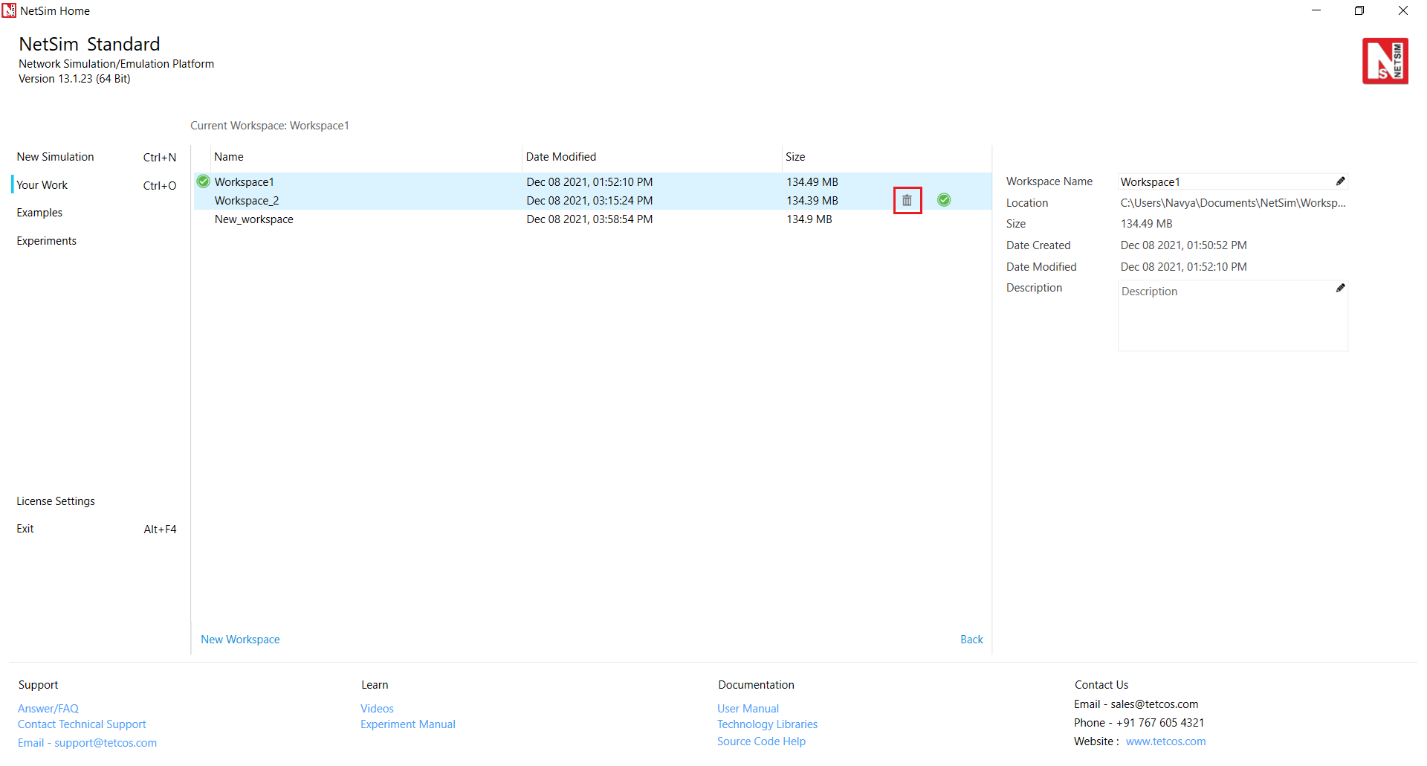Viewport: 1427px width, 766px height.
Task: Click 134.9 MB size cell
Action: 809,219
